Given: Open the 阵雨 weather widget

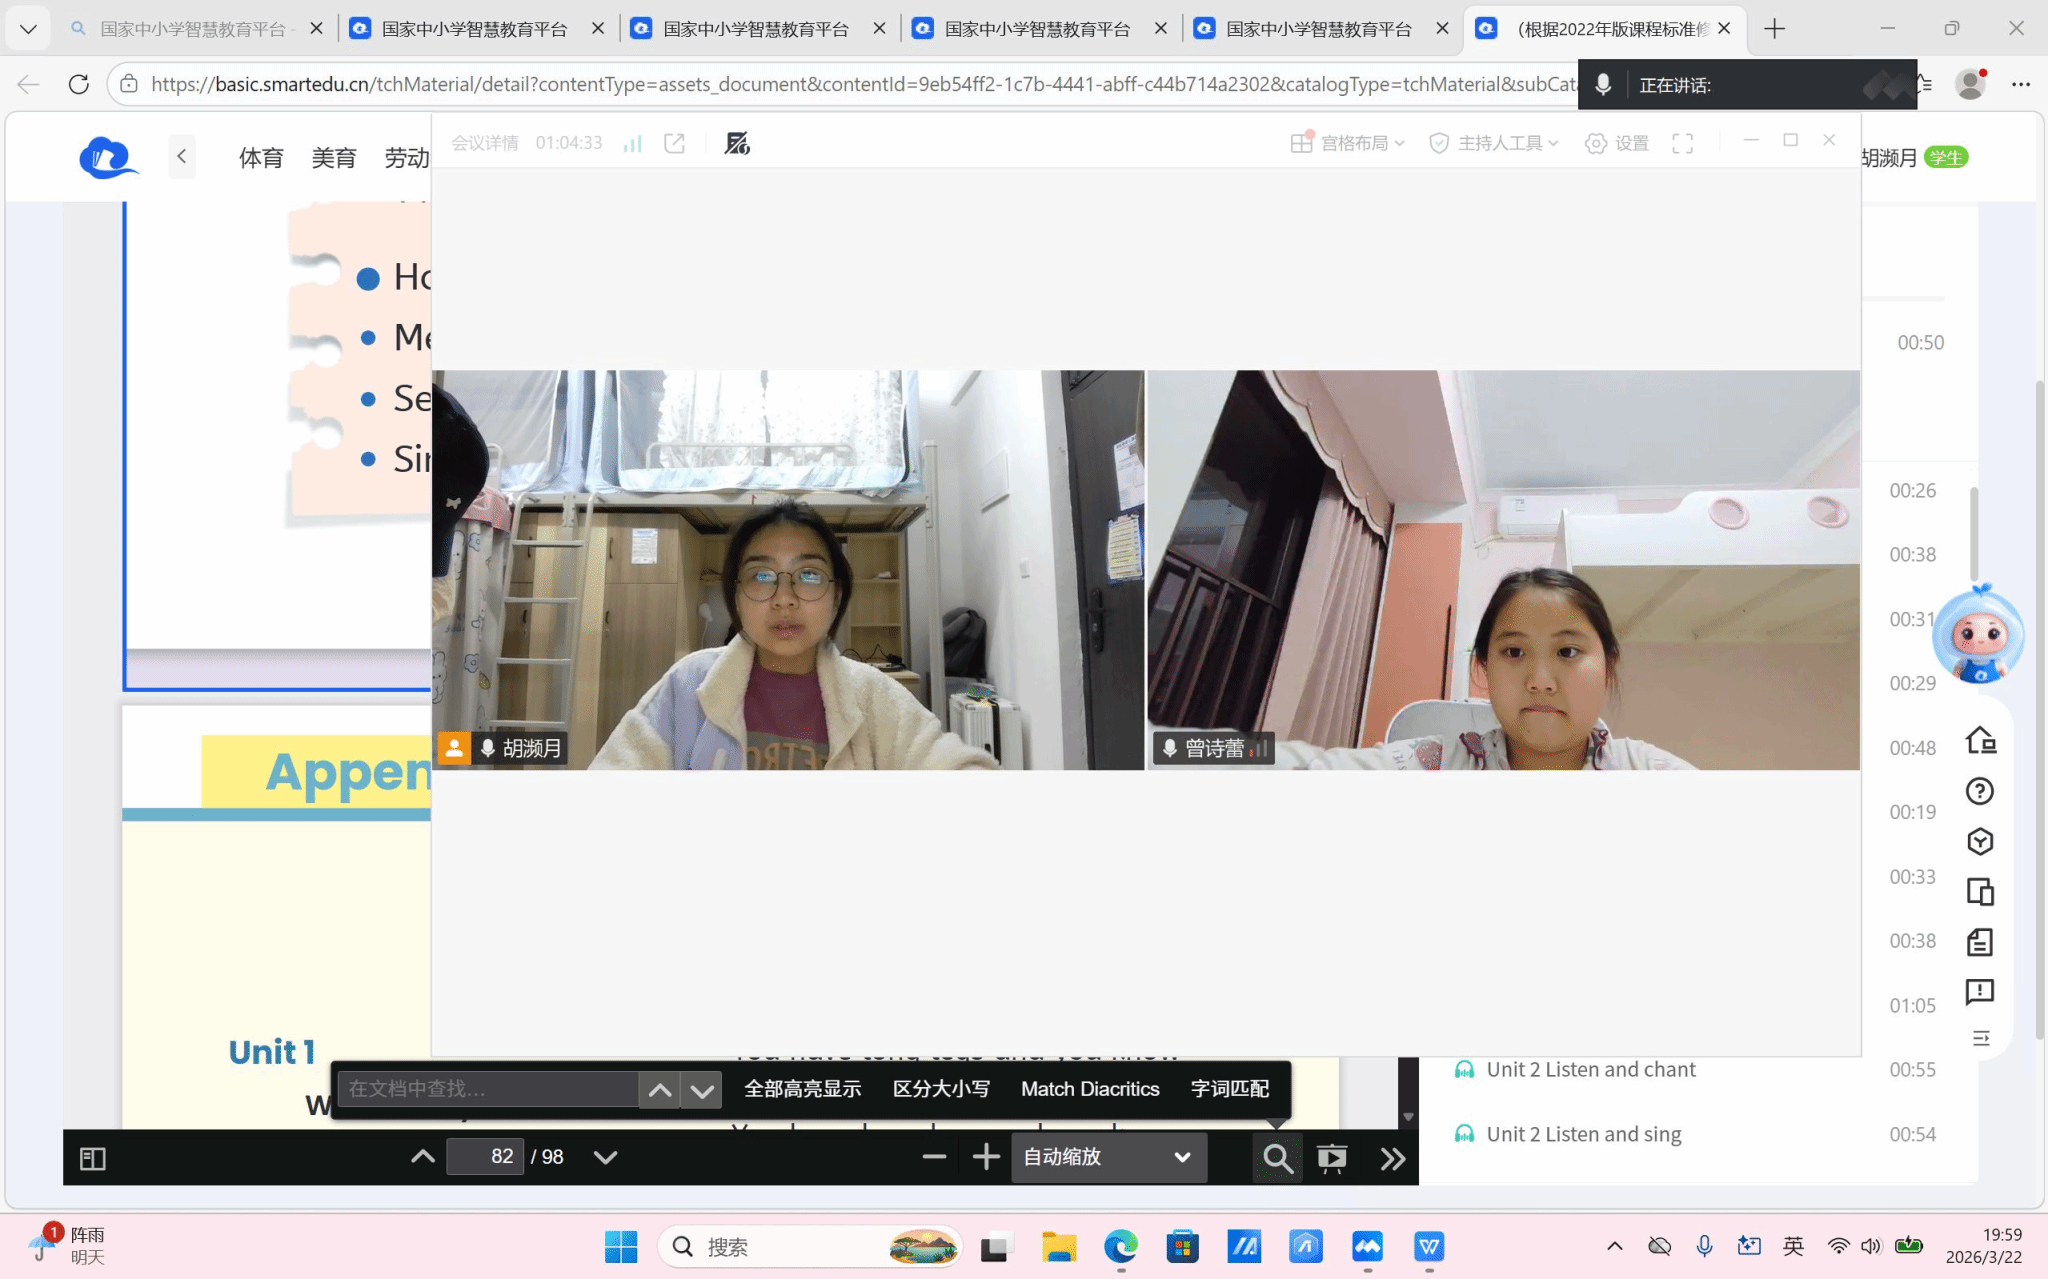Looking at the screenshot, I should coord(68,1246).
